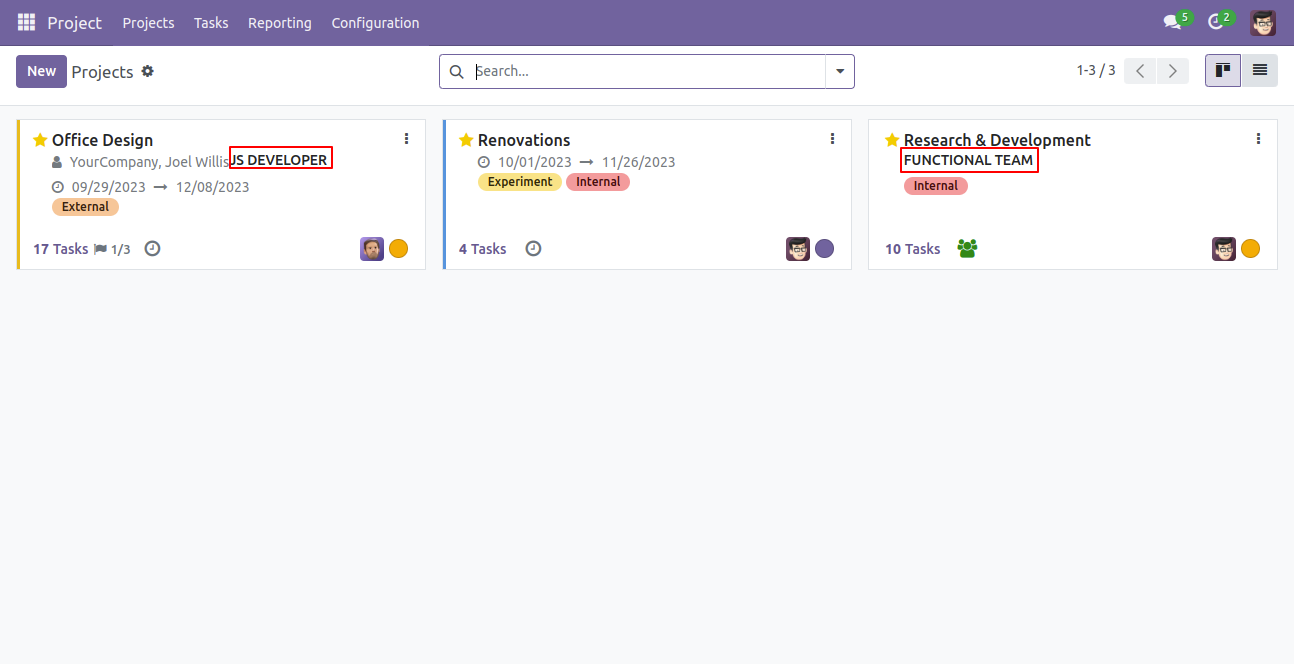1294x664 pixels.
Task: Open the three-dot menu on Renovations card
Action: [x=832, y=139]
